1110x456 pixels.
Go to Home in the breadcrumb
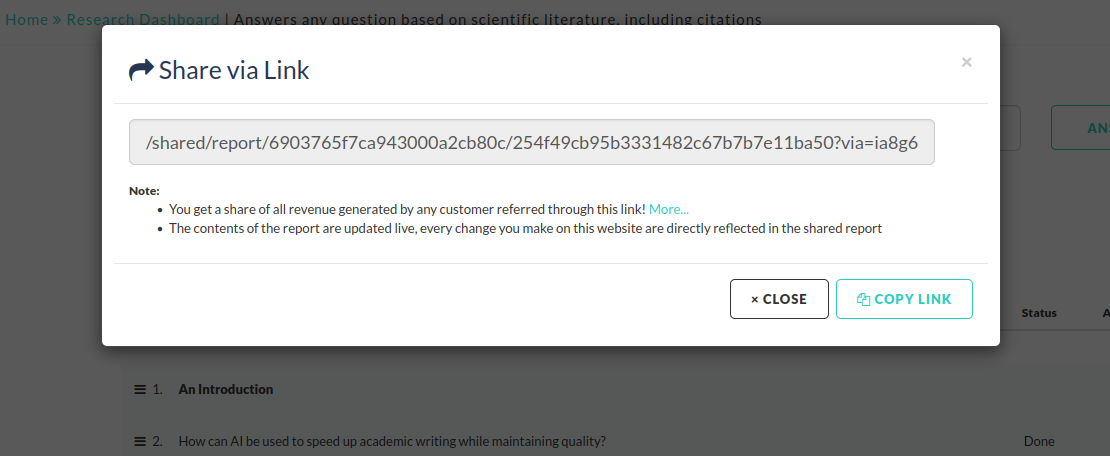(x=26, y=19)
